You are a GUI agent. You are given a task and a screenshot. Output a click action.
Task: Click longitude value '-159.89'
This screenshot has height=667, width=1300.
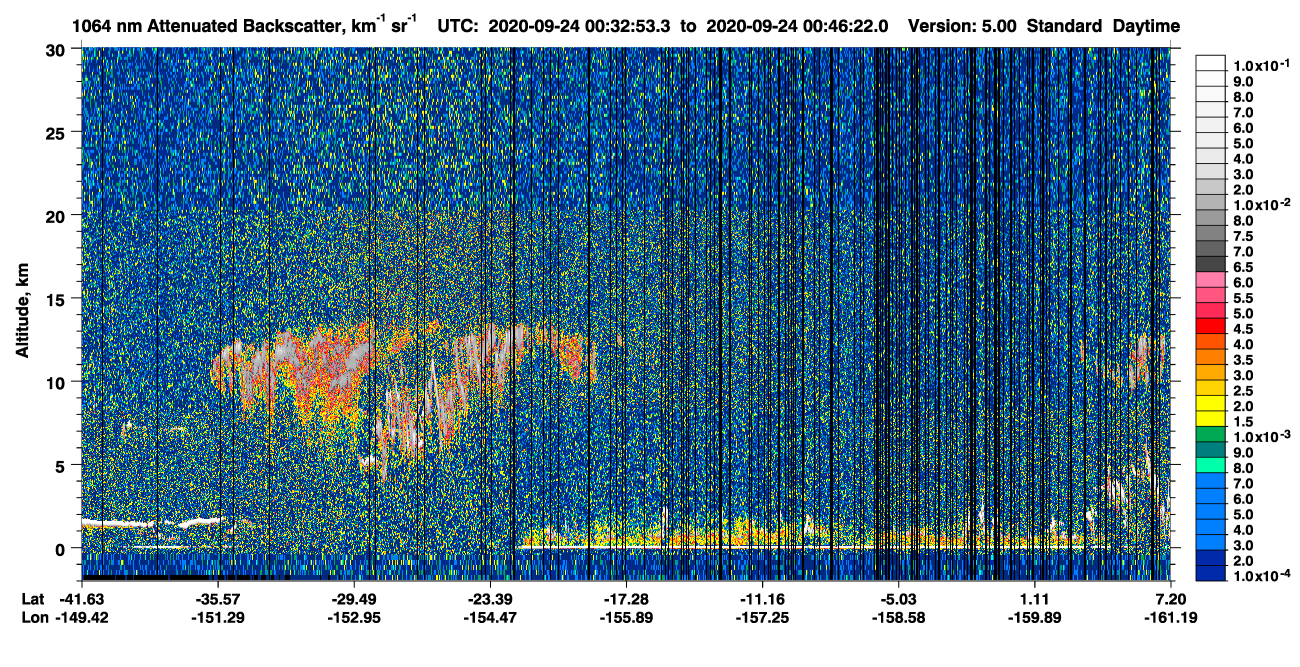(x=1034, y=617)
